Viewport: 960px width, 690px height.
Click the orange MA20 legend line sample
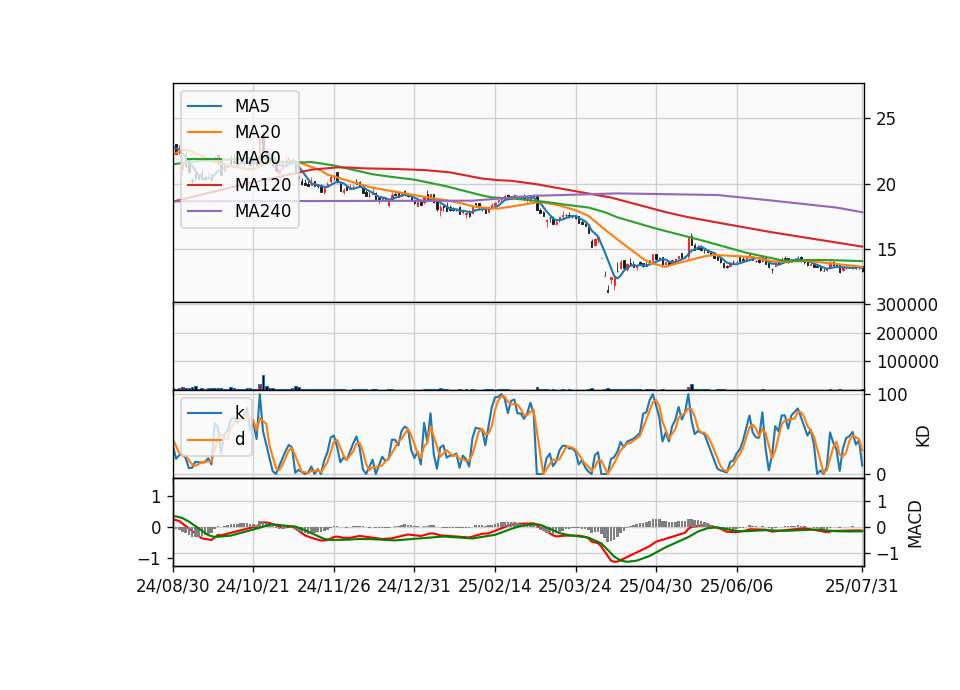(x=204, y=132)
